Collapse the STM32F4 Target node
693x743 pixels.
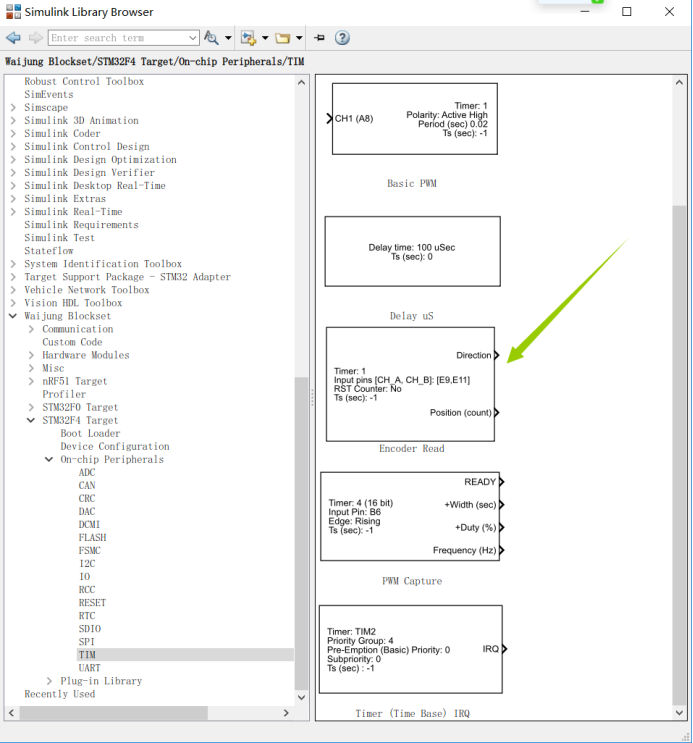(x=31, y=420)
